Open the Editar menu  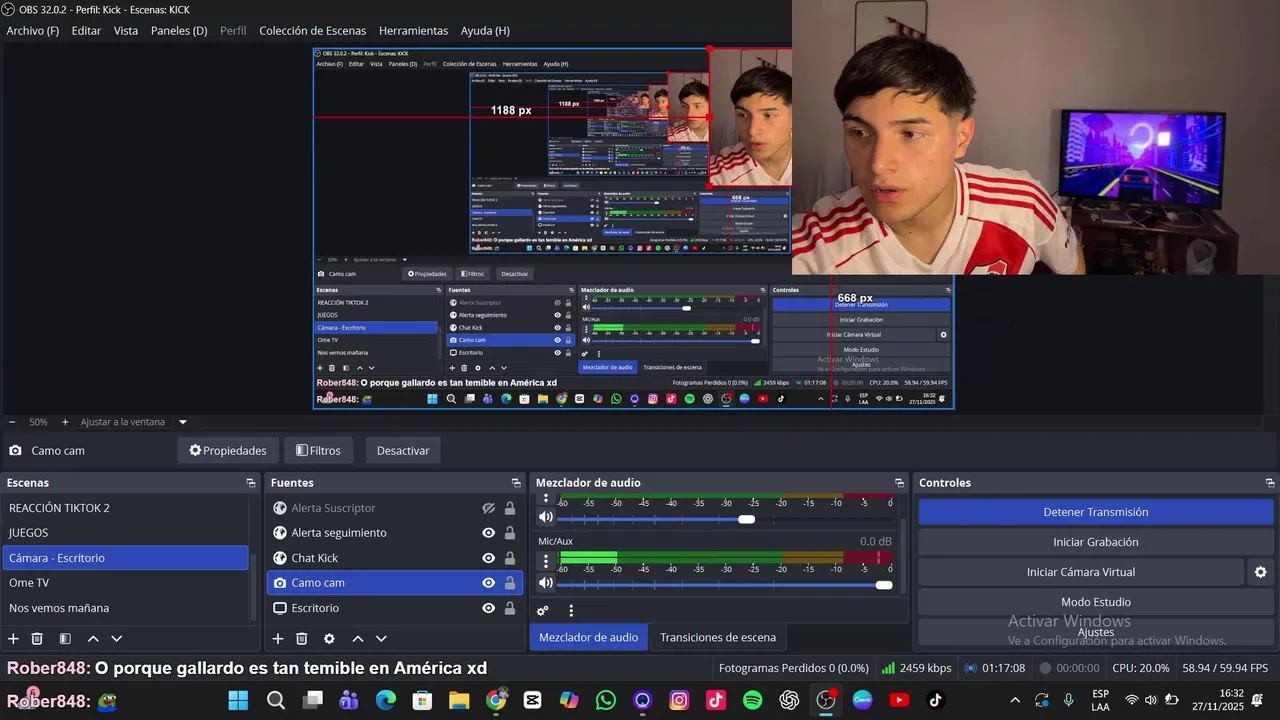click(x=86, y=31)
